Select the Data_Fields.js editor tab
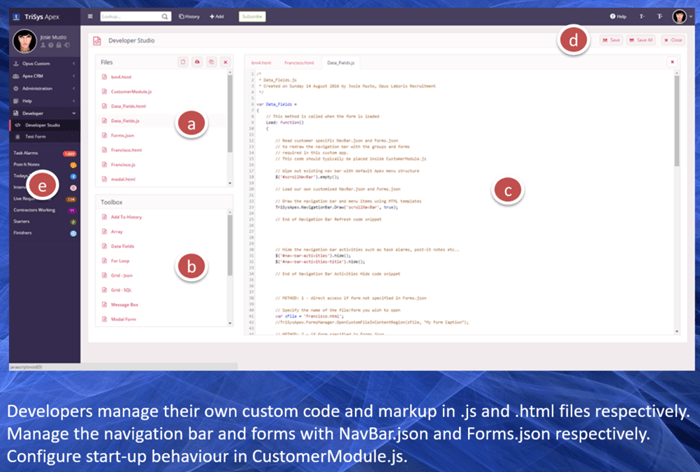 pyautogui.click(x=341, y=63)
